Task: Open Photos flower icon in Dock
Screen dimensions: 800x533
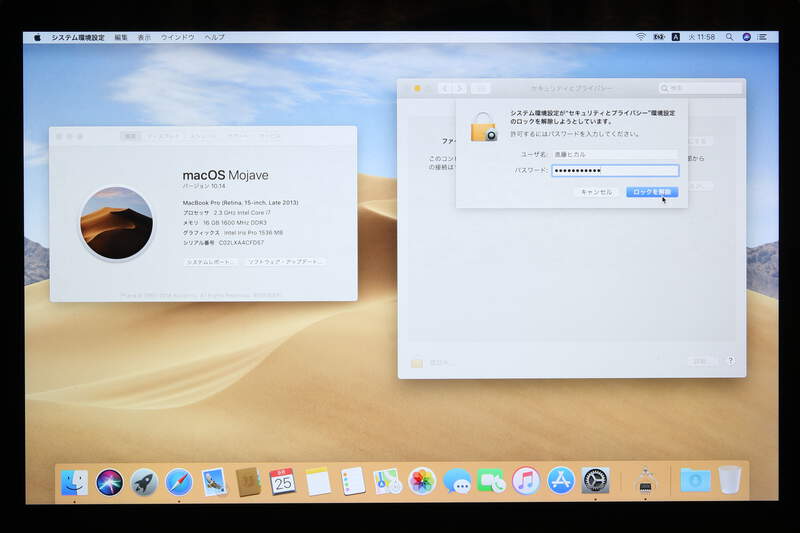Action: point(422,481)
